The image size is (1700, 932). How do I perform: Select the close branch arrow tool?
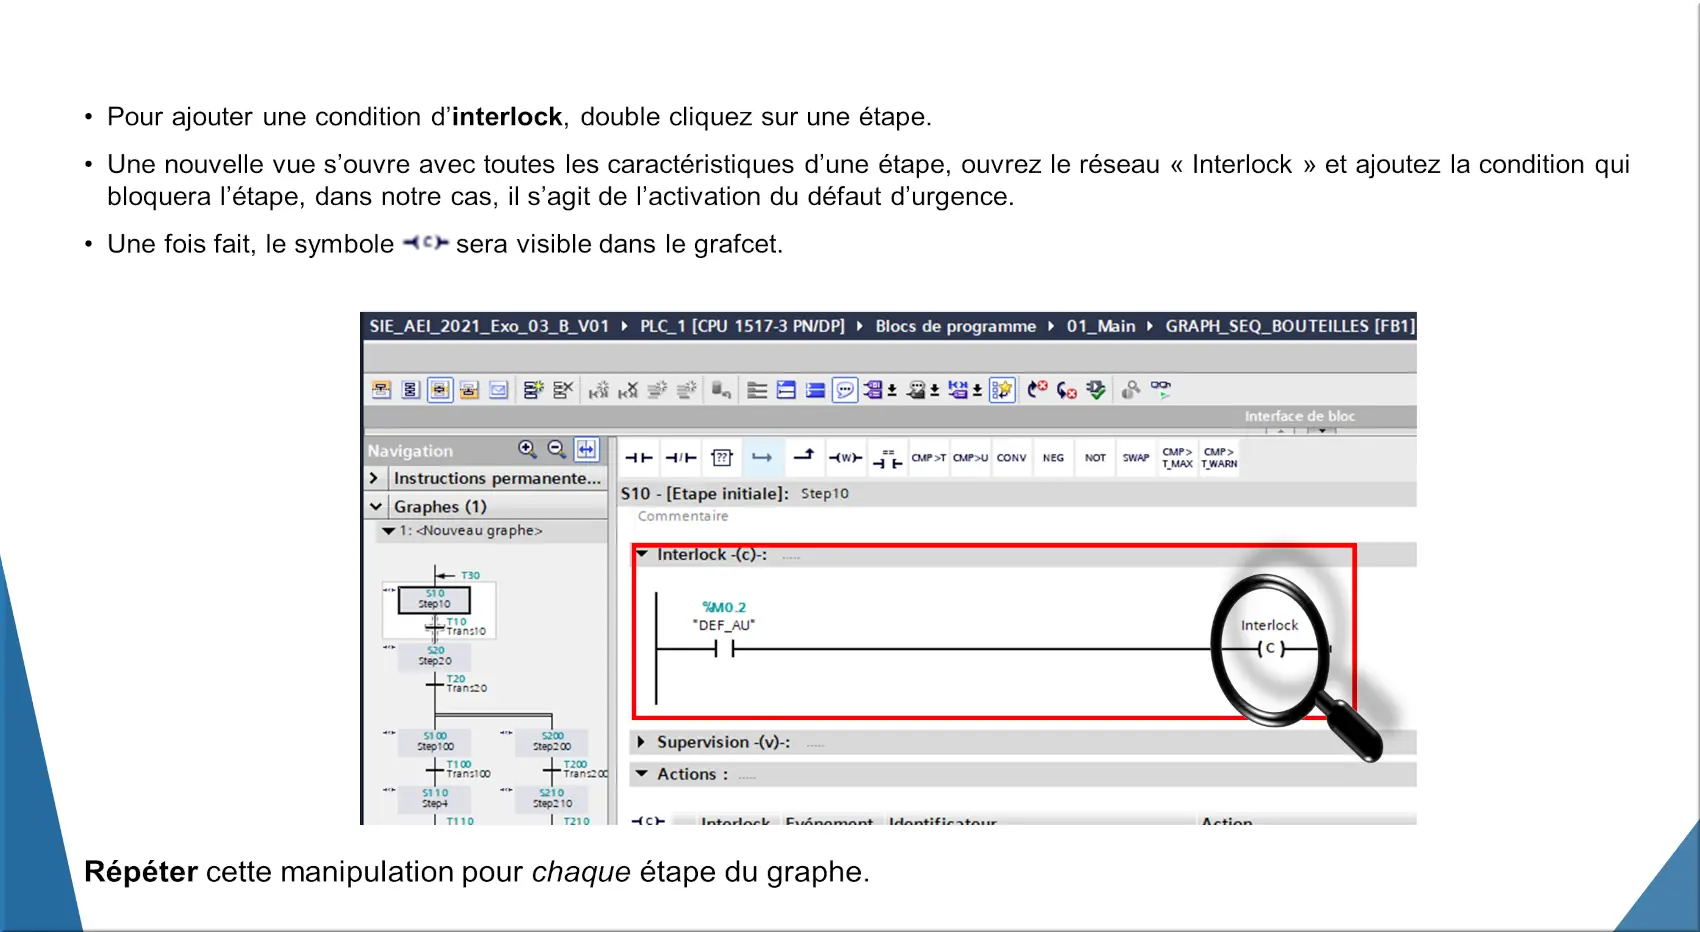(x=804, y=457)
